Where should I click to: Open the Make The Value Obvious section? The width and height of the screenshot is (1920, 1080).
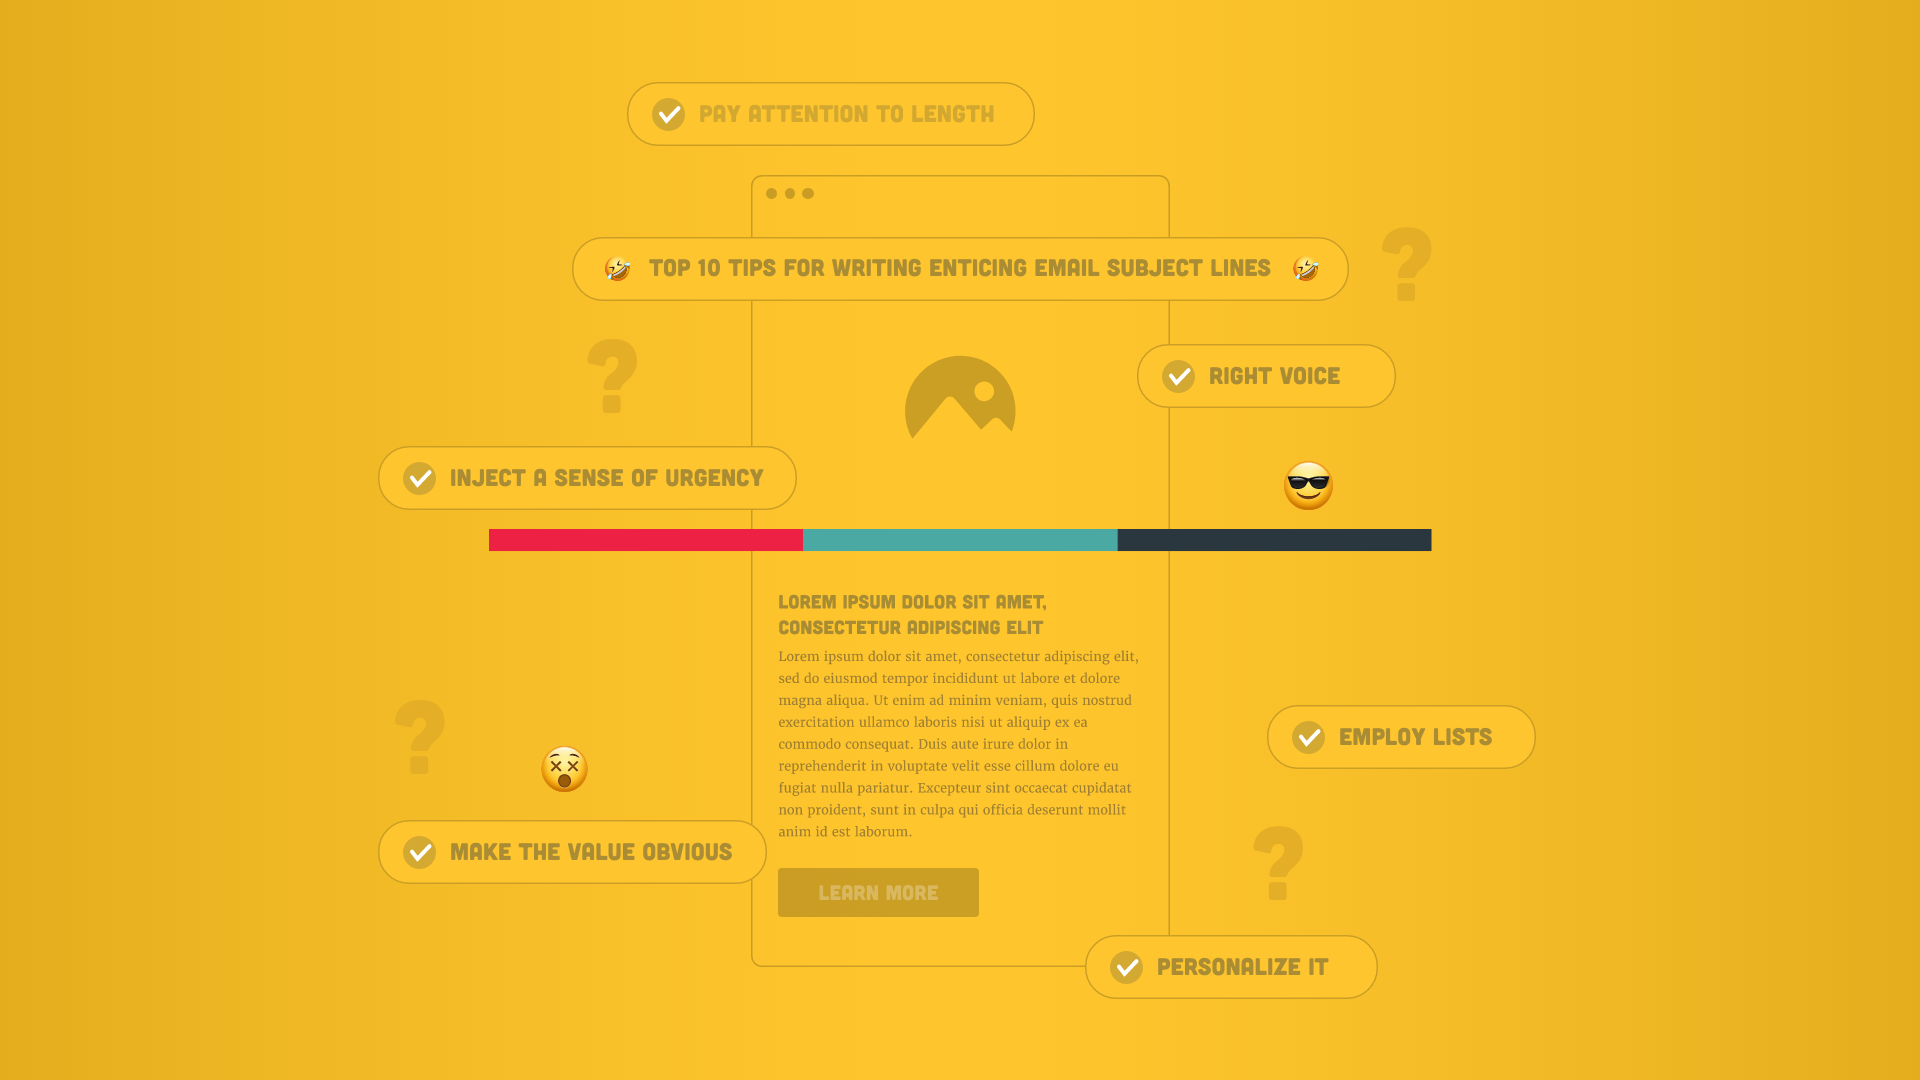pos(572,851)
